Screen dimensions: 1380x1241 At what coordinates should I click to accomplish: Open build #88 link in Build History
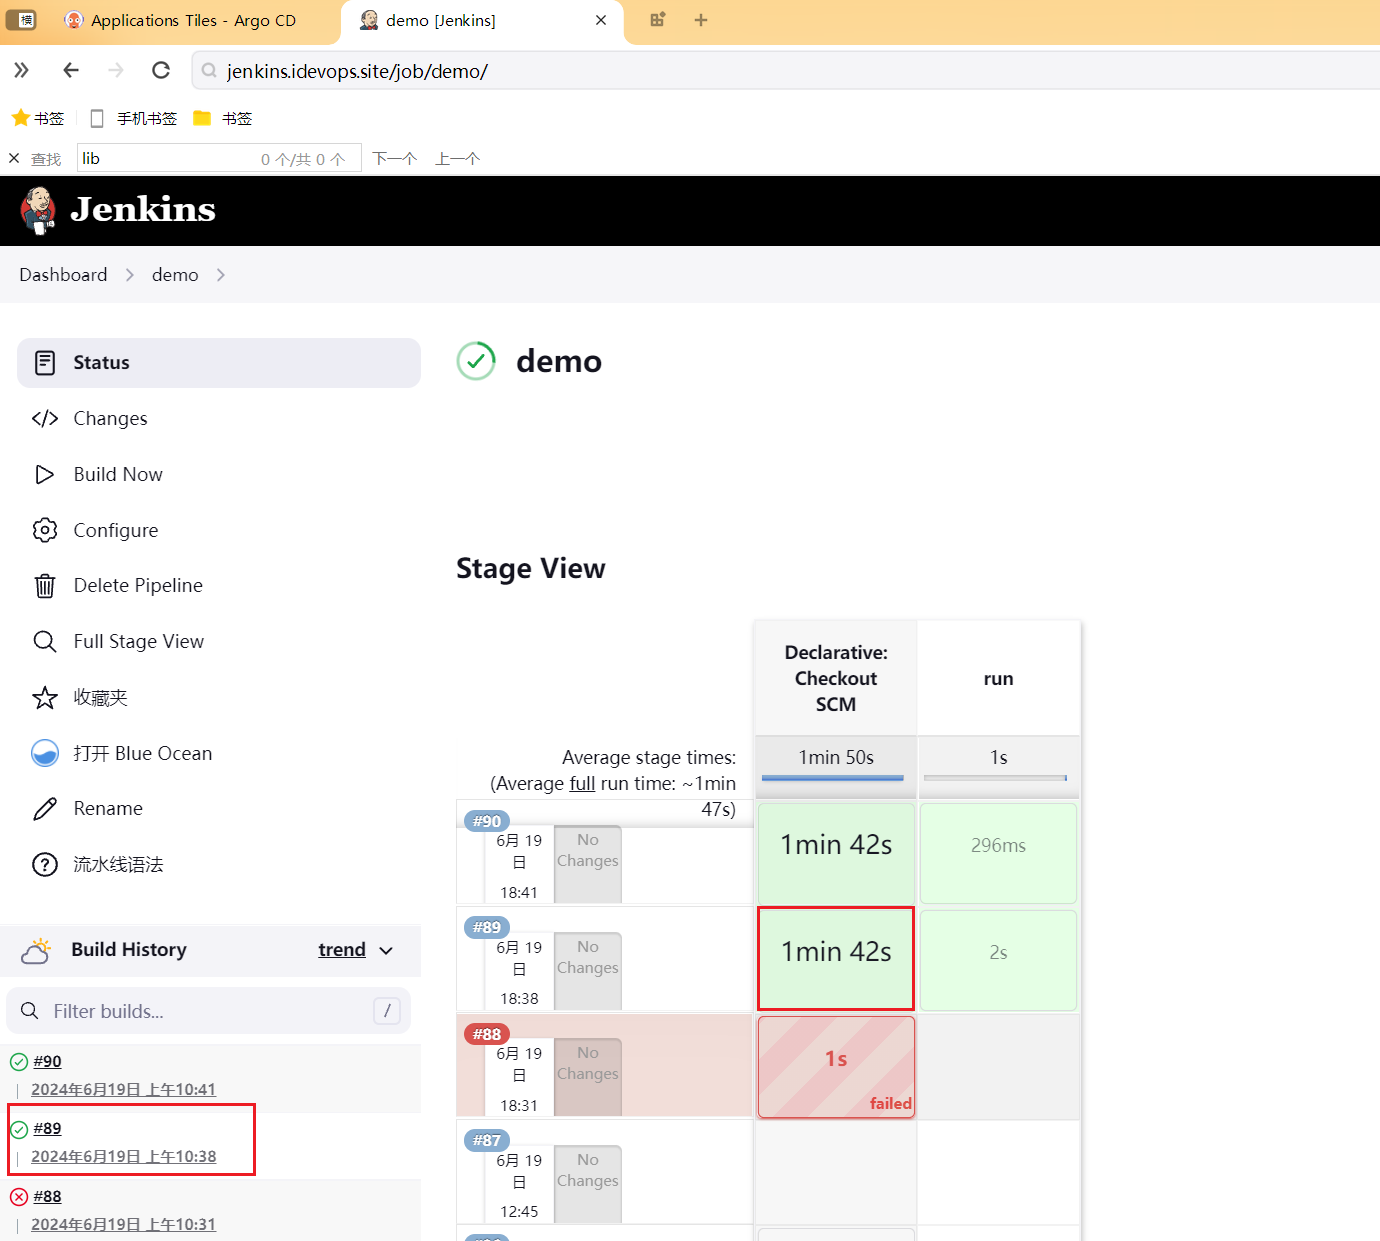click(47, 1197)
